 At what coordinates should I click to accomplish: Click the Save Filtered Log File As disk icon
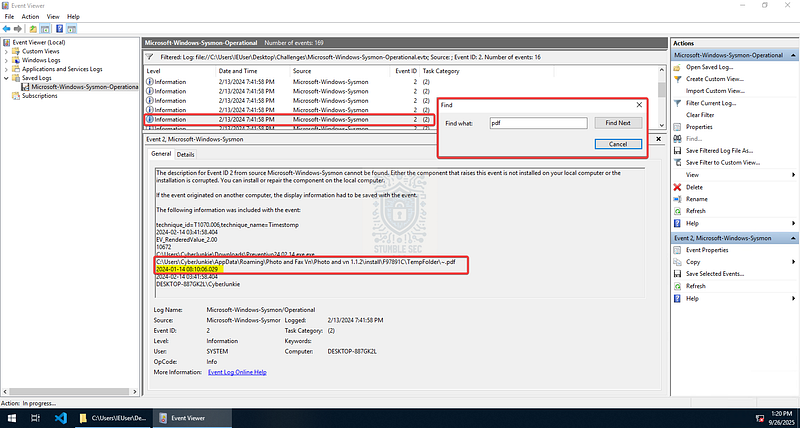click(x=677, y=150)
